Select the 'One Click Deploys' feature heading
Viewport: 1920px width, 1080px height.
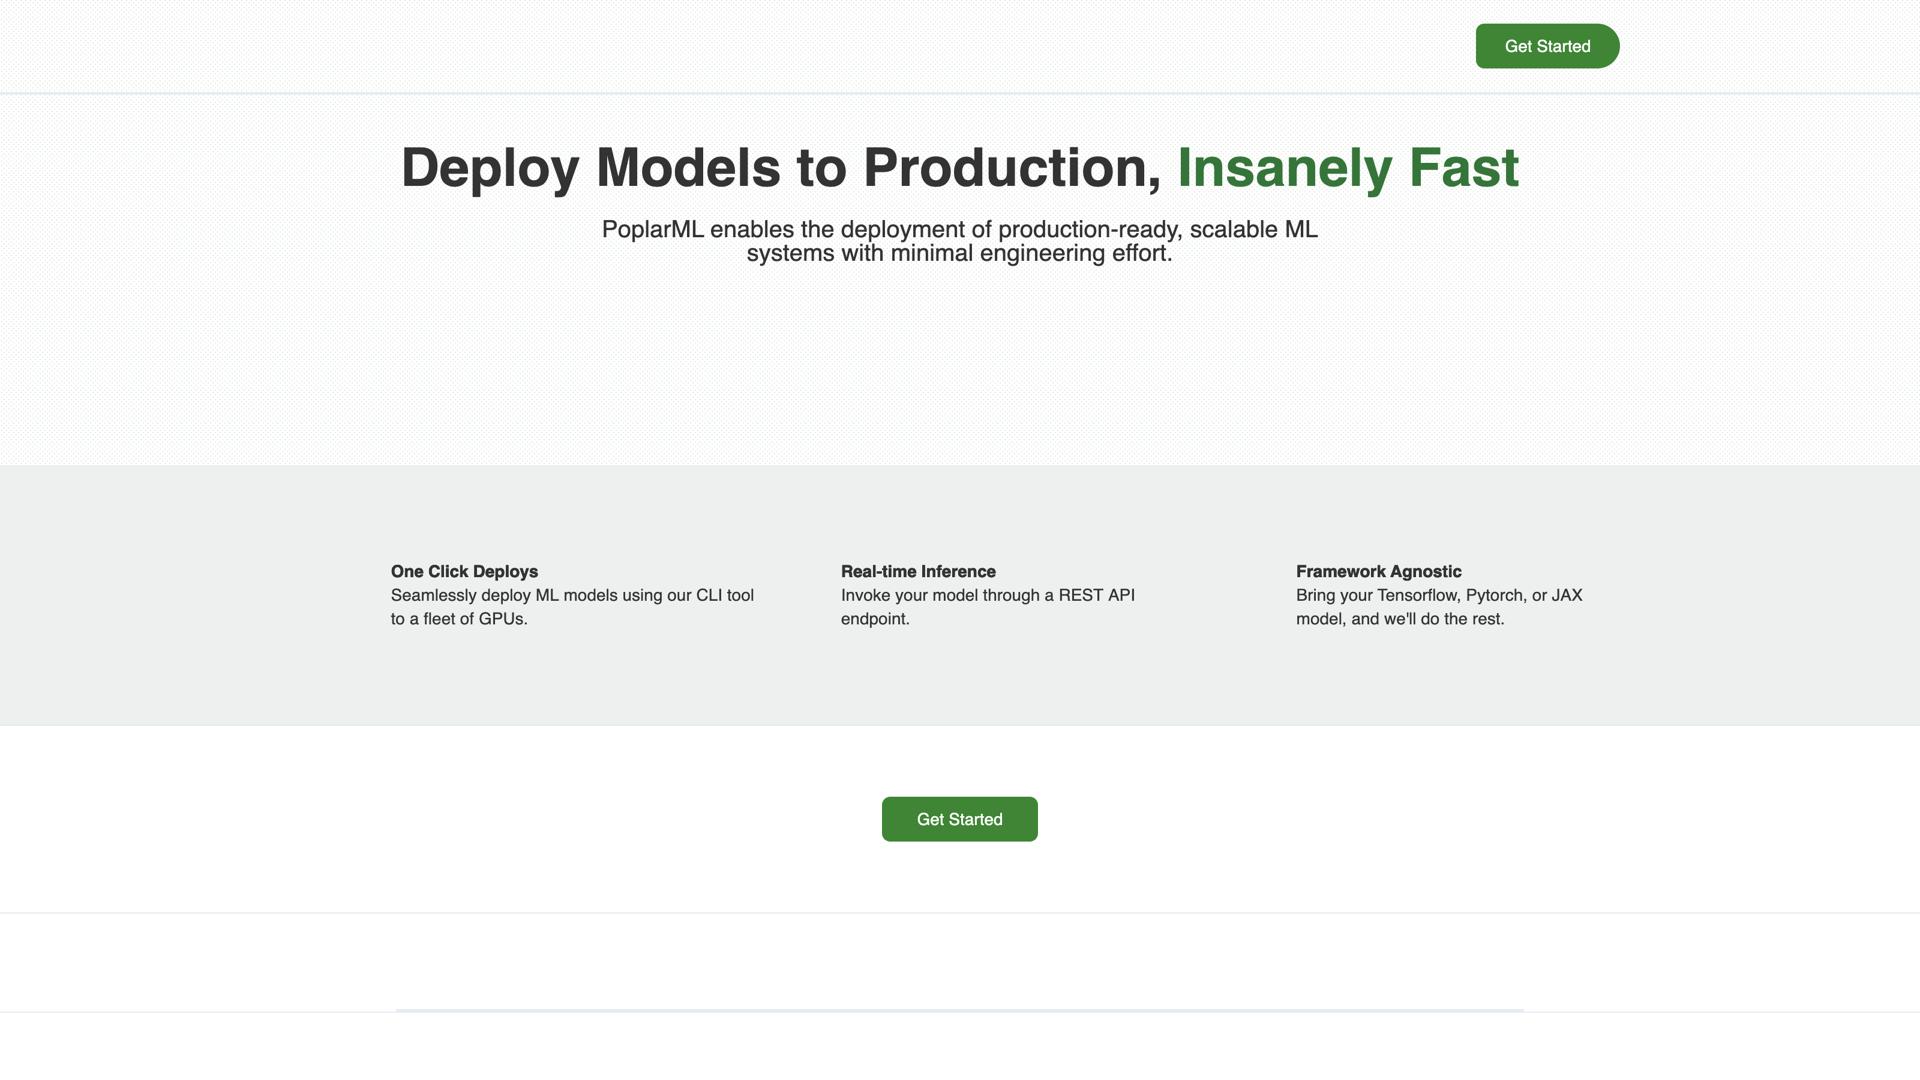pos(464,572)
